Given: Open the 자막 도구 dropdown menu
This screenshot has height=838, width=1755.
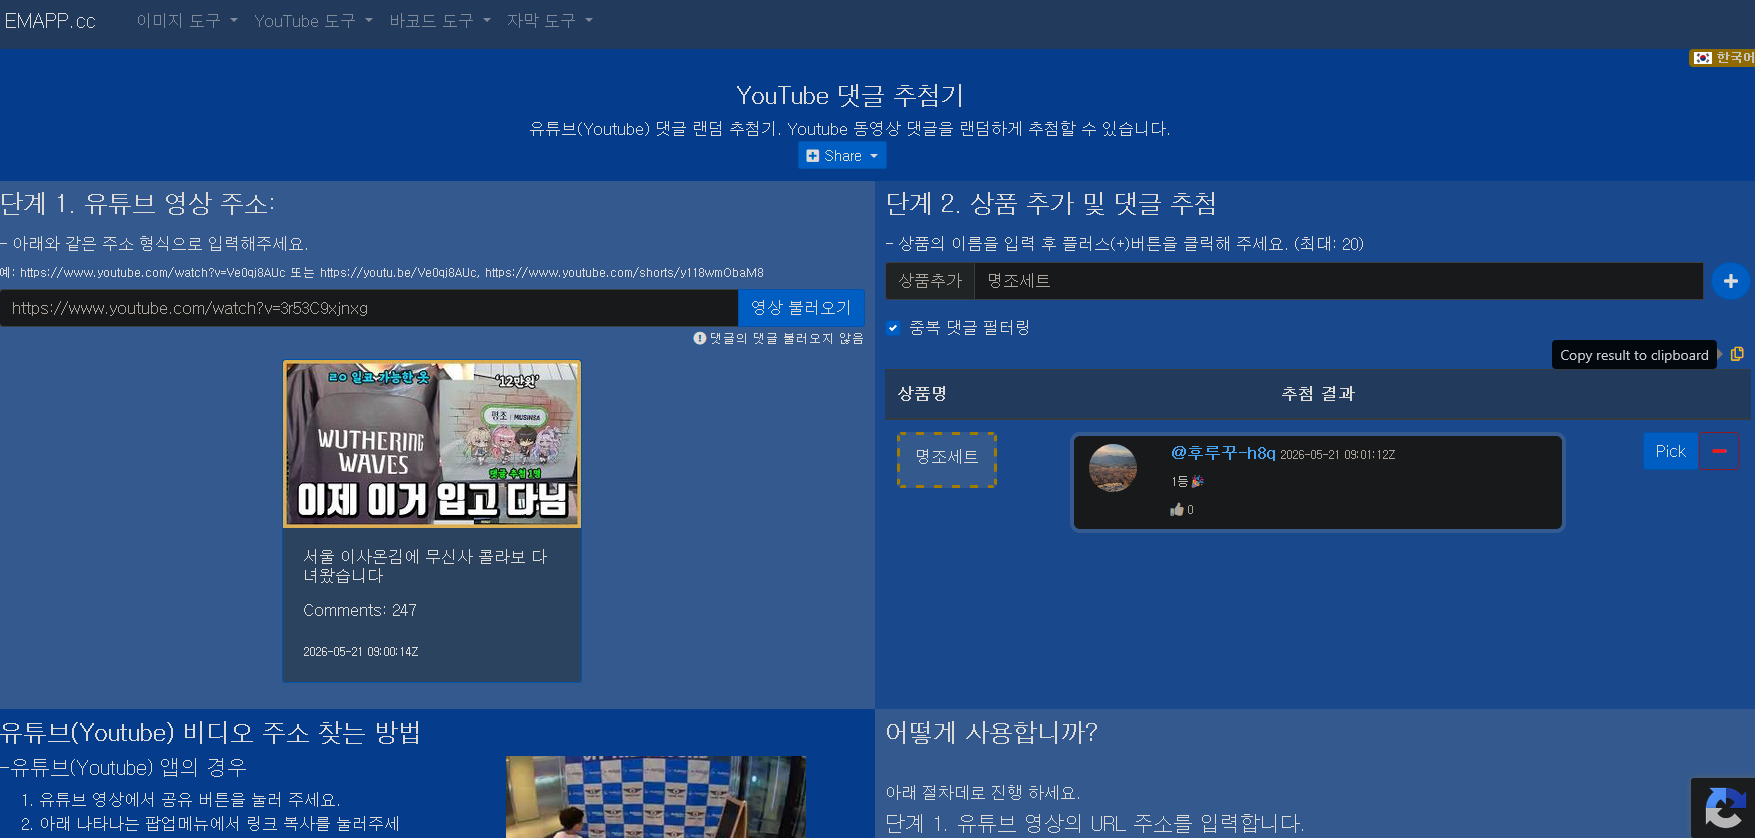Looking at the screenshot, I should [549, 21].
